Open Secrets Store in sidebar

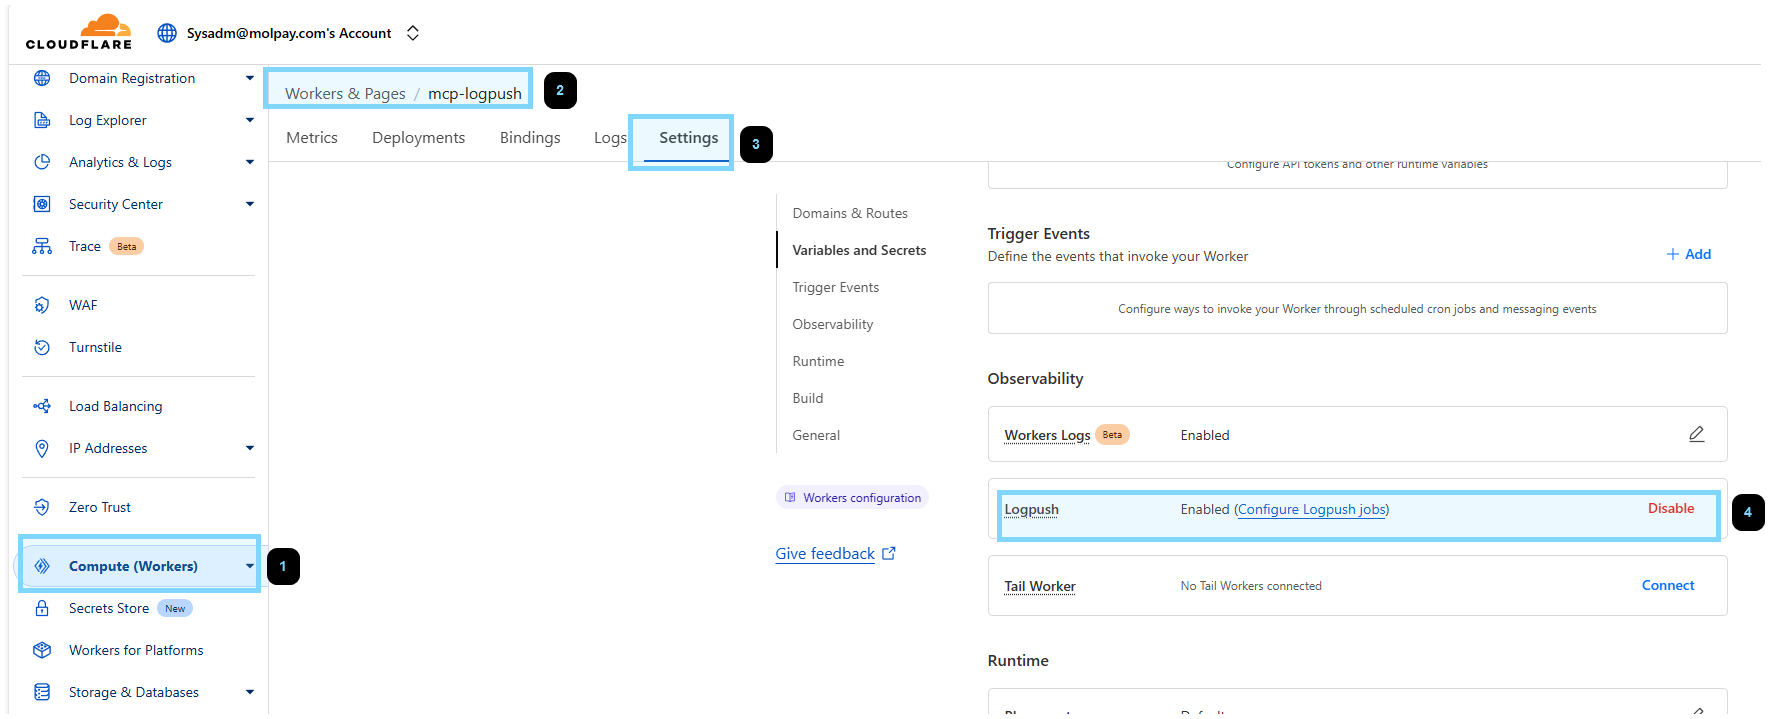[109, 608]
